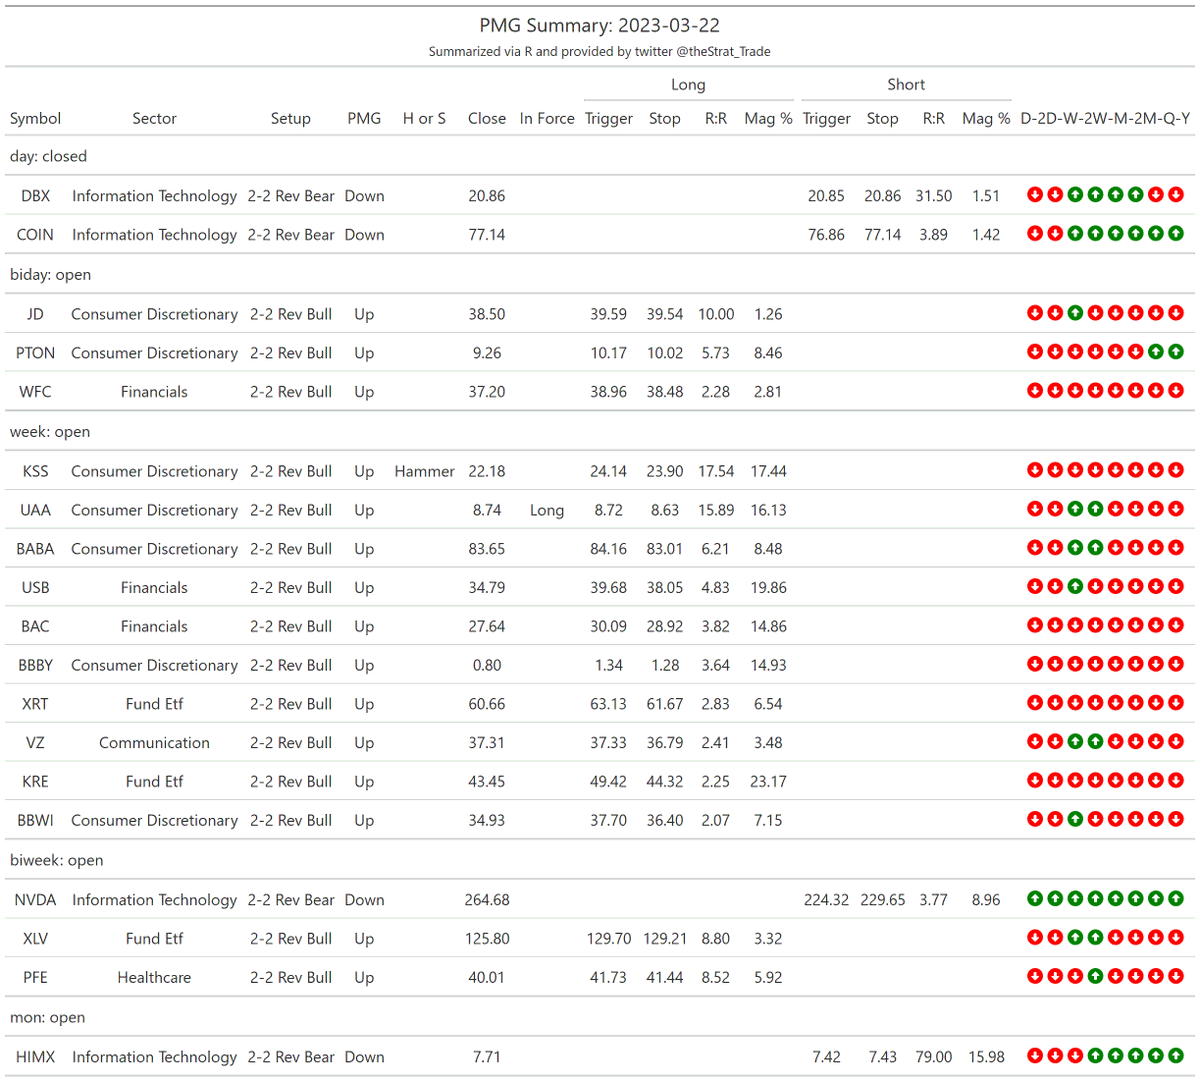
Task: Click the 224.32 short trigger for NVDA
Action: pyautogui.click(x=826, y=899)
